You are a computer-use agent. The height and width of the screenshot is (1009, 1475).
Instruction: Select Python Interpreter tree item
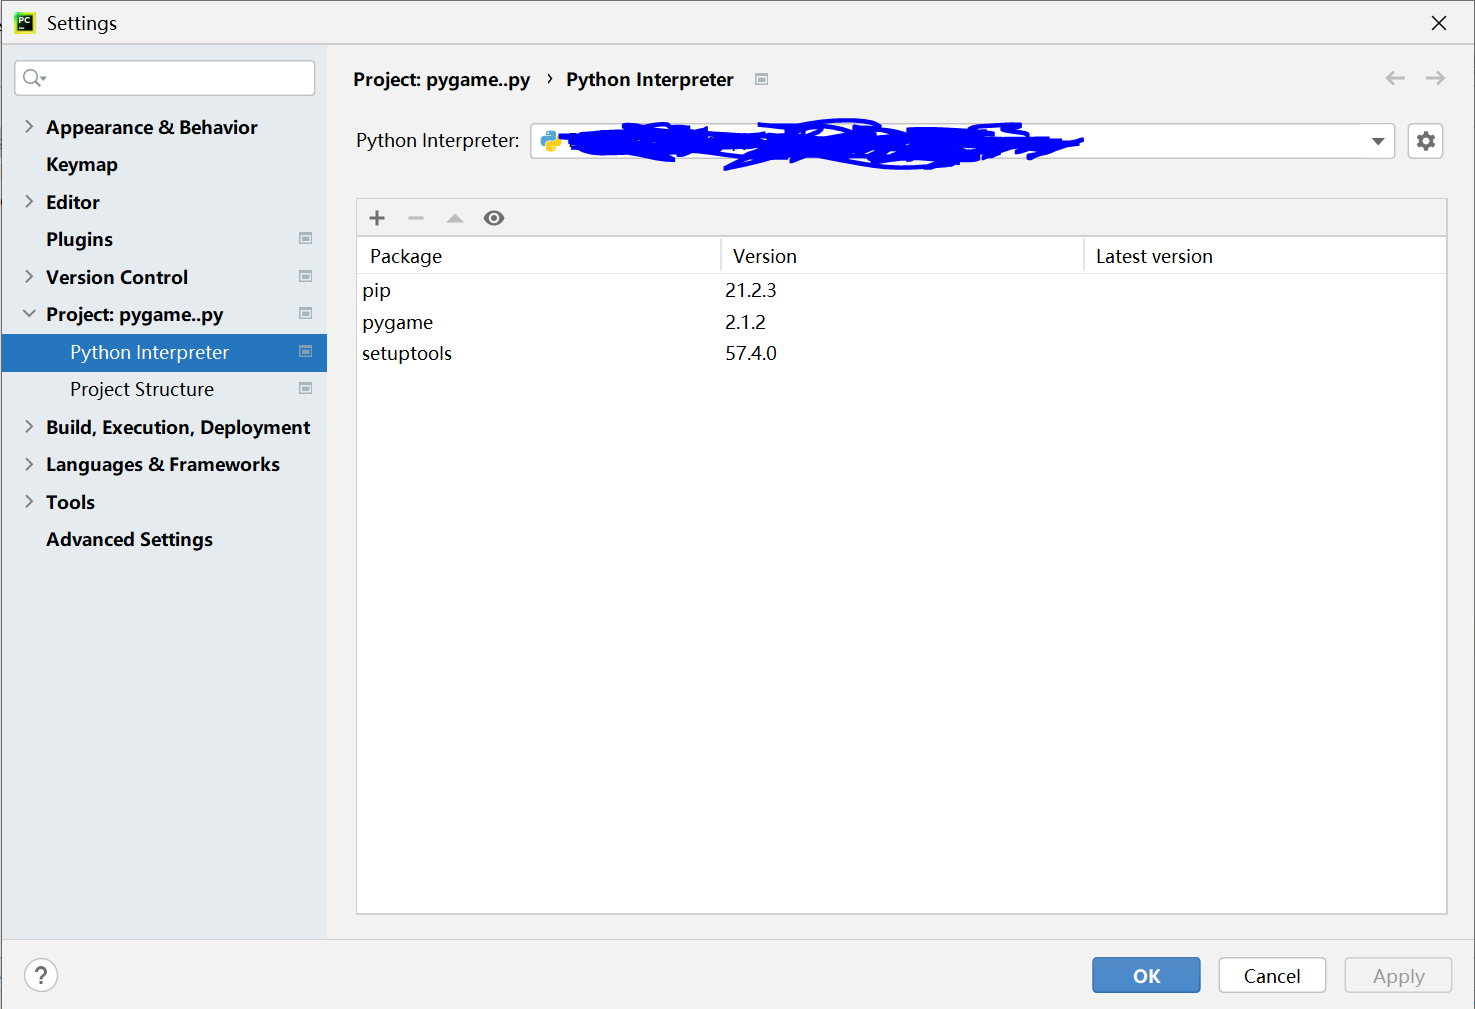click(x=164, y=352)
